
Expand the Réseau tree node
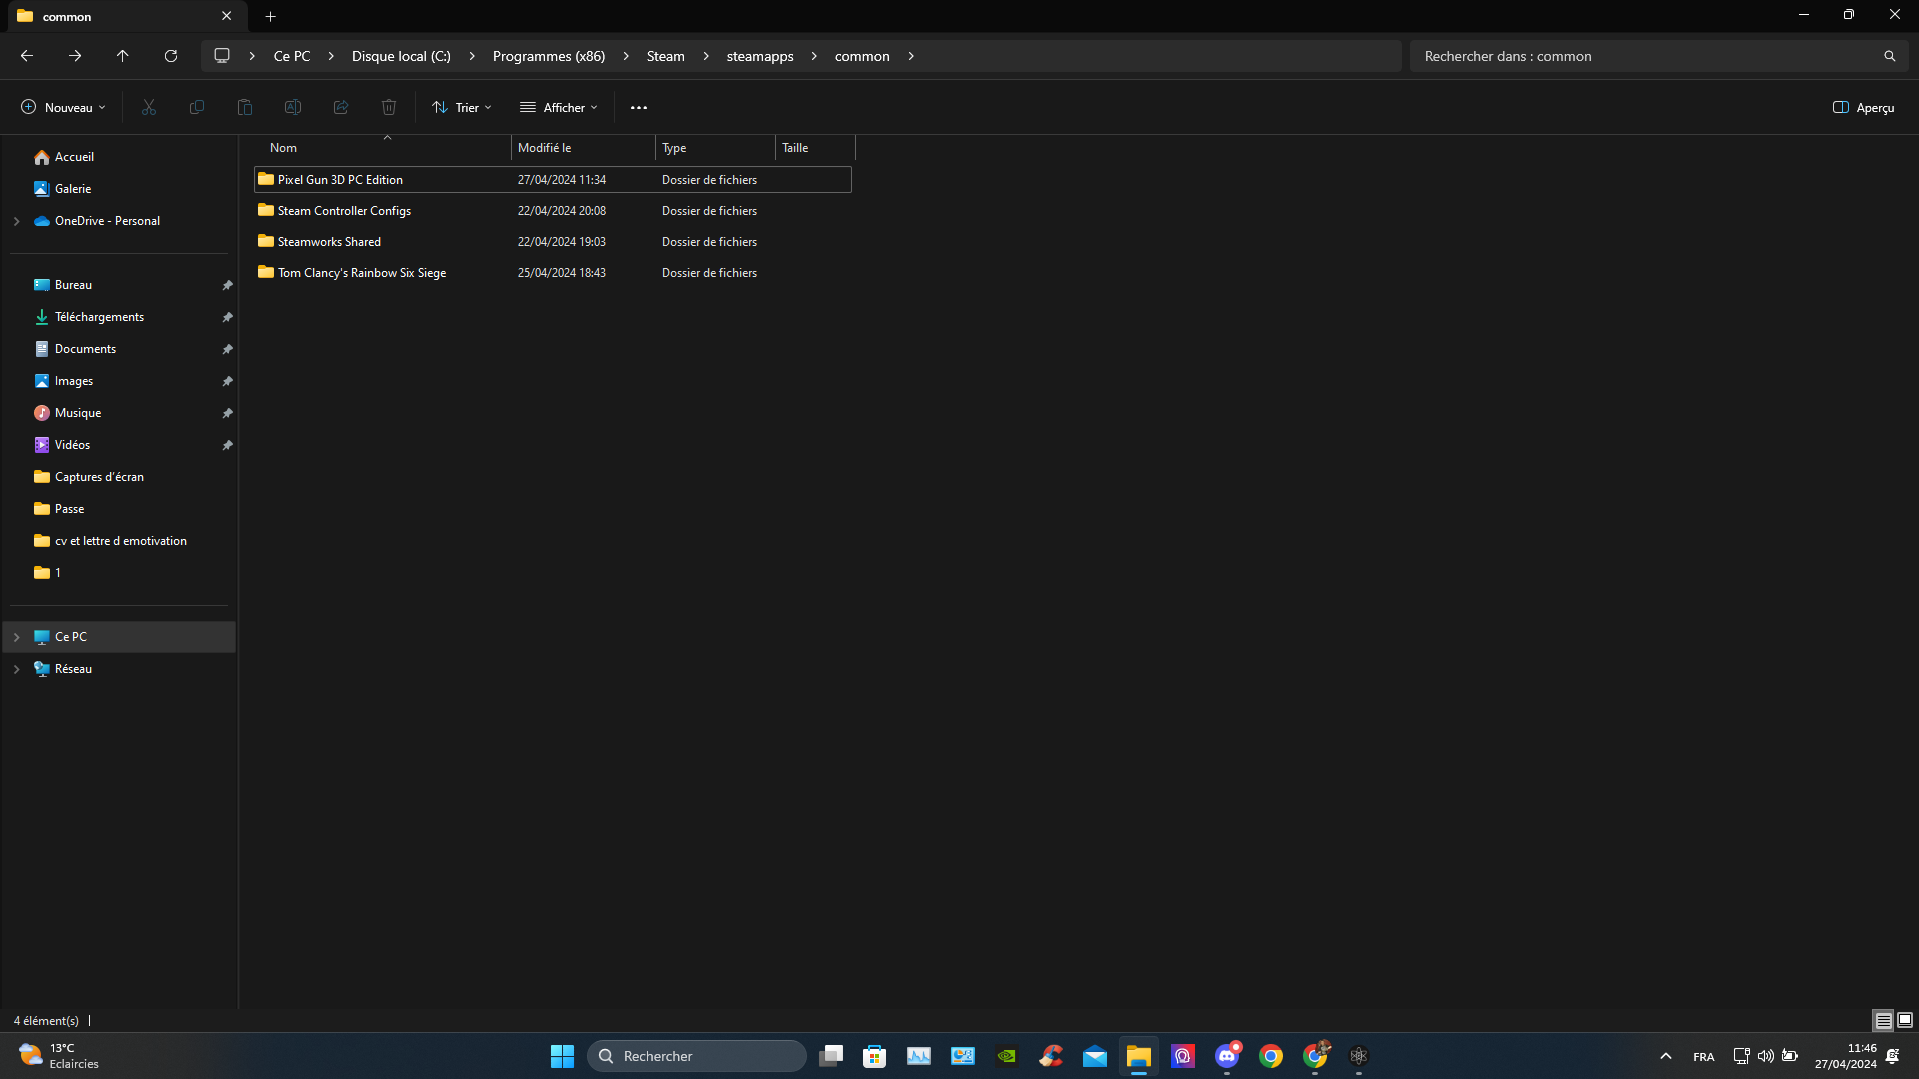pyautogui.click(x=16, y=669)
